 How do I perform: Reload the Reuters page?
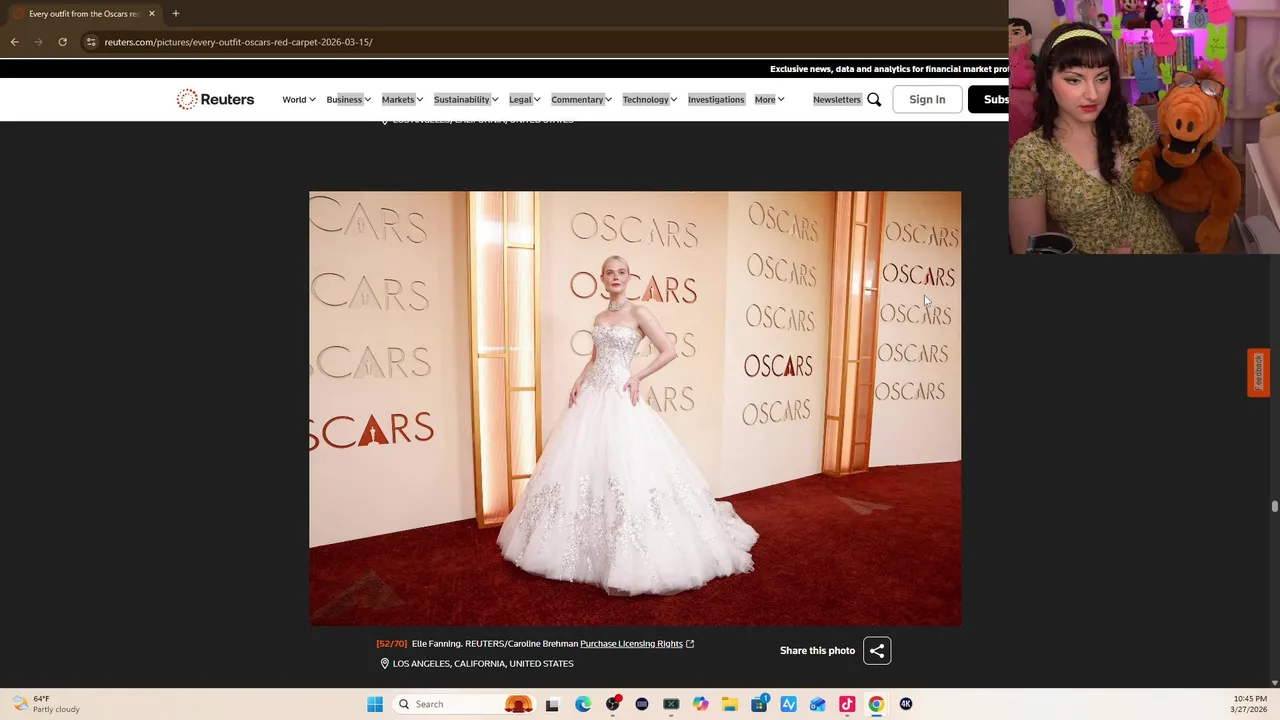62,42
